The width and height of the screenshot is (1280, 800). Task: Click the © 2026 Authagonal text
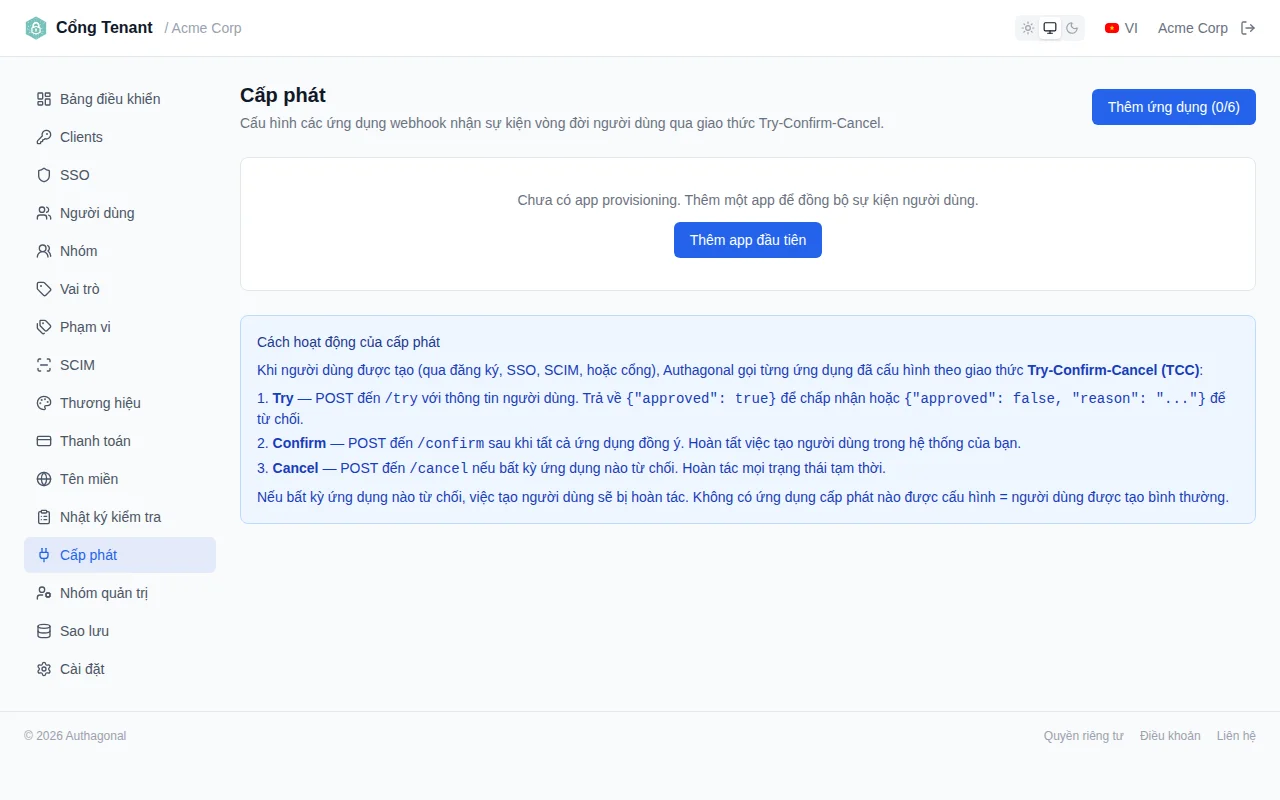[x=75, y=736]
